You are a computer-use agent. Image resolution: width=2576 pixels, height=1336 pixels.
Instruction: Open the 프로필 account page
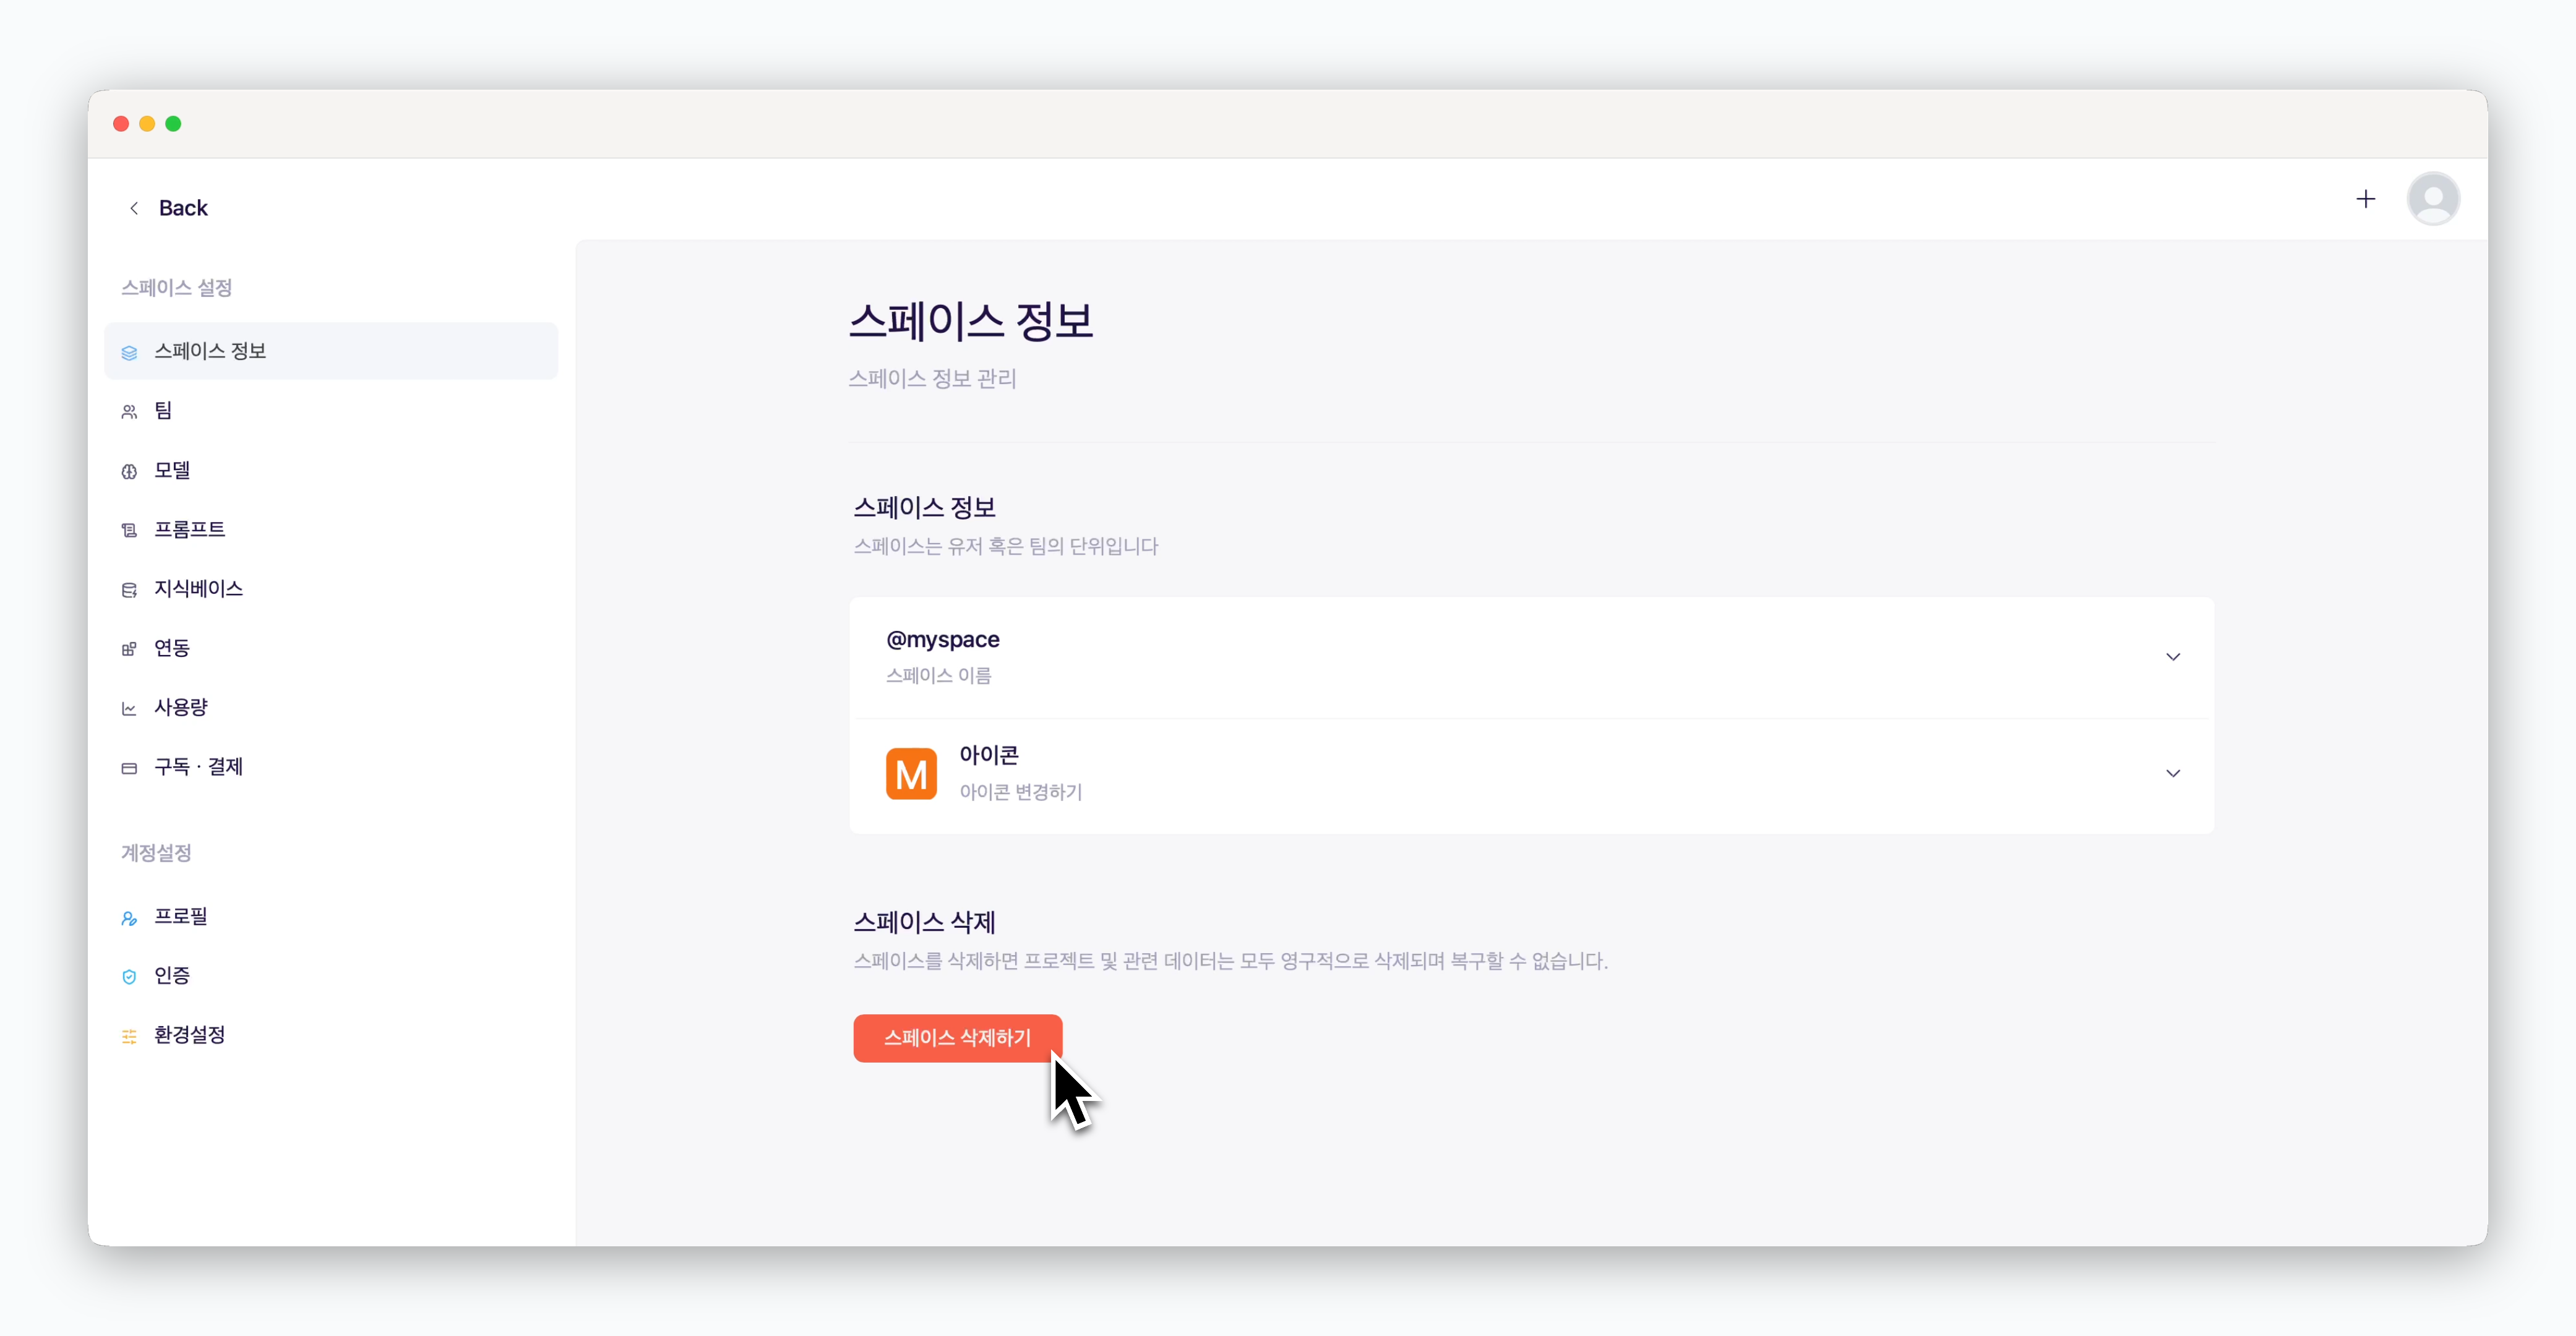331,916
